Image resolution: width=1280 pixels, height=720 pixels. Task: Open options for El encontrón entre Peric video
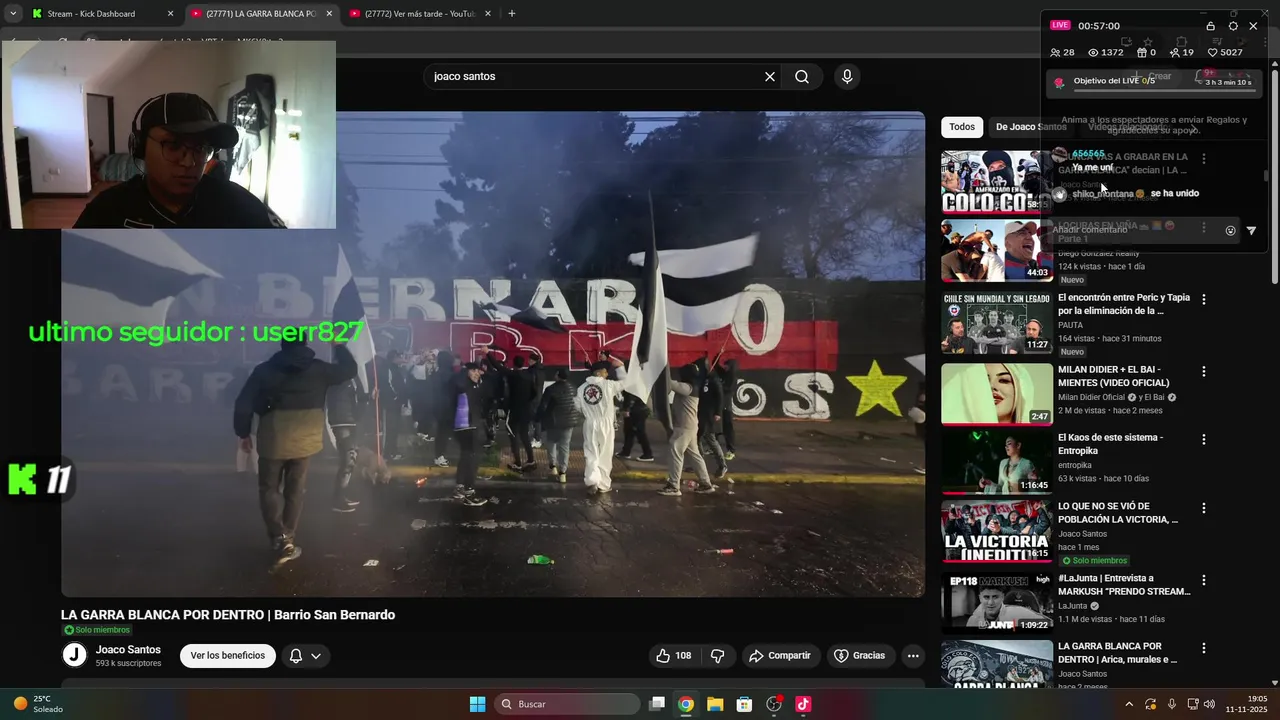click(1204, 299)
